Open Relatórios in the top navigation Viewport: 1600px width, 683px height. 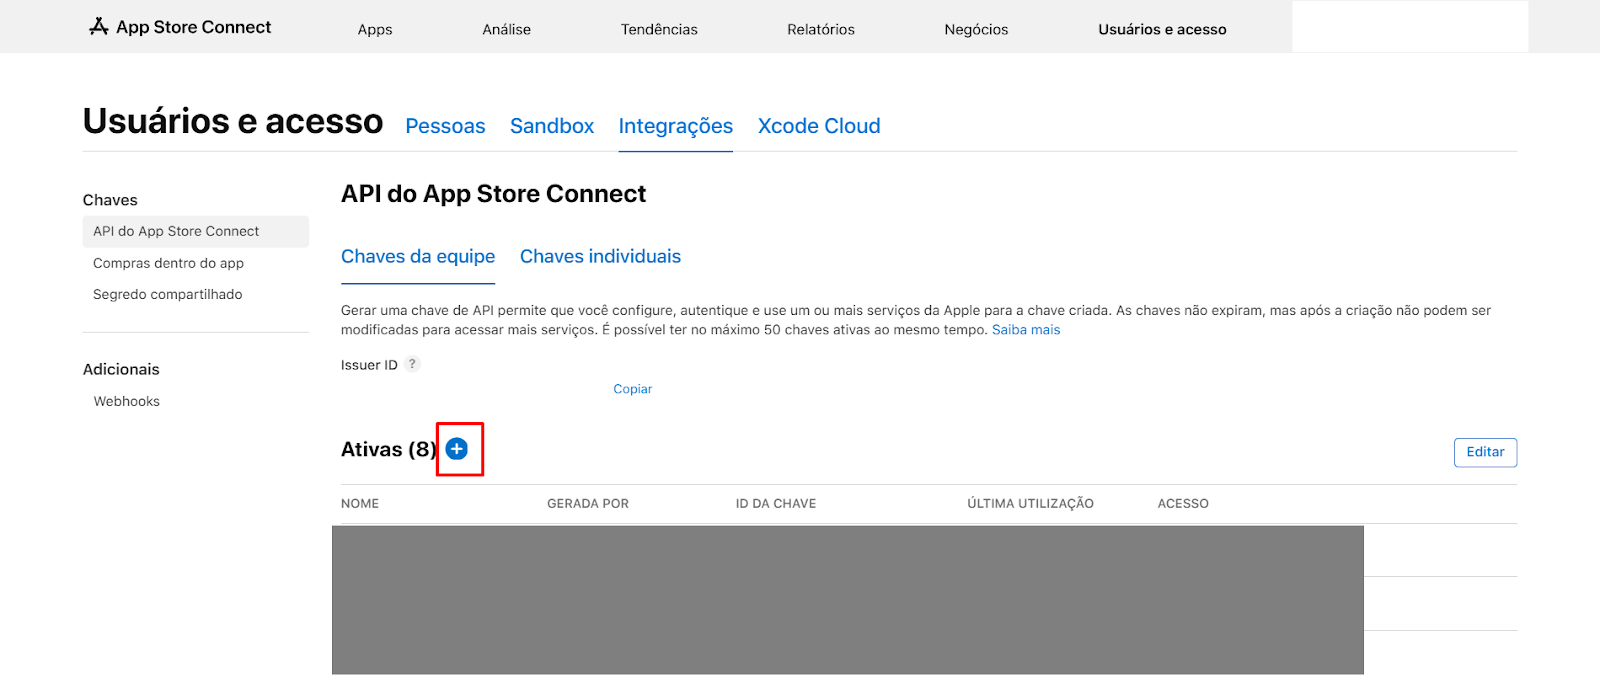click(x=821, y=29)
